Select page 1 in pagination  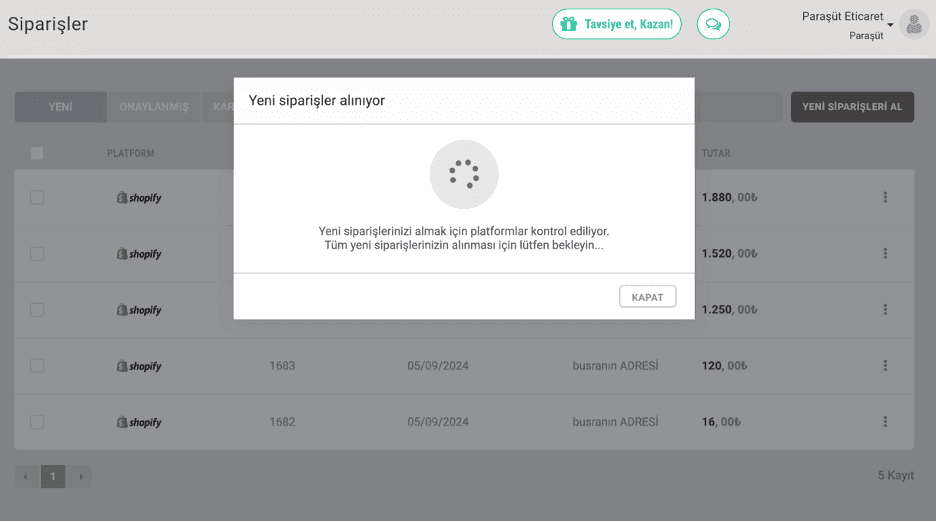coord(53,477)
